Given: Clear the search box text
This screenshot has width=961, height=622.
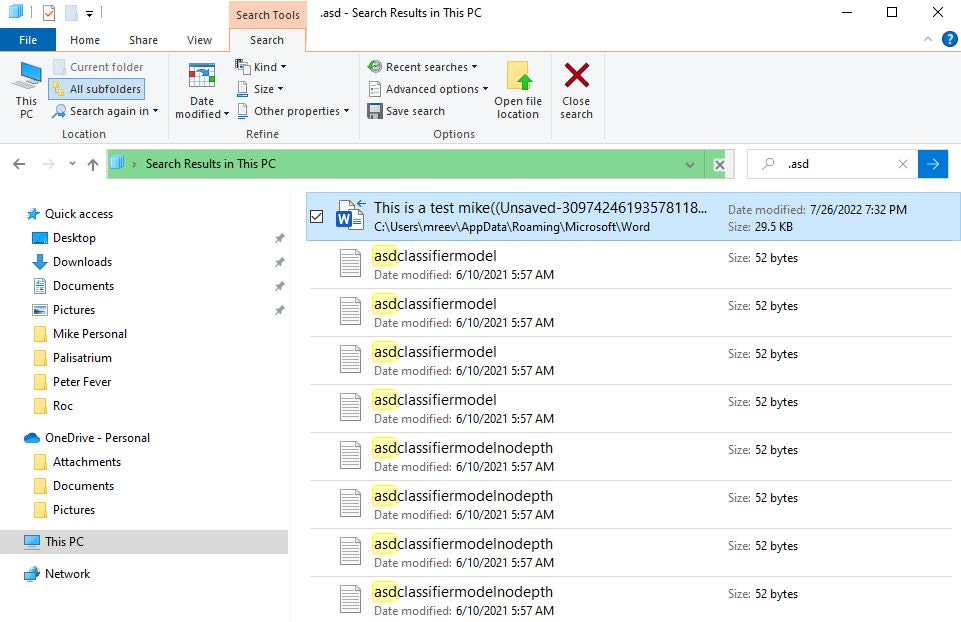Looking at the screenshot, I should click(x=903, y=164).
